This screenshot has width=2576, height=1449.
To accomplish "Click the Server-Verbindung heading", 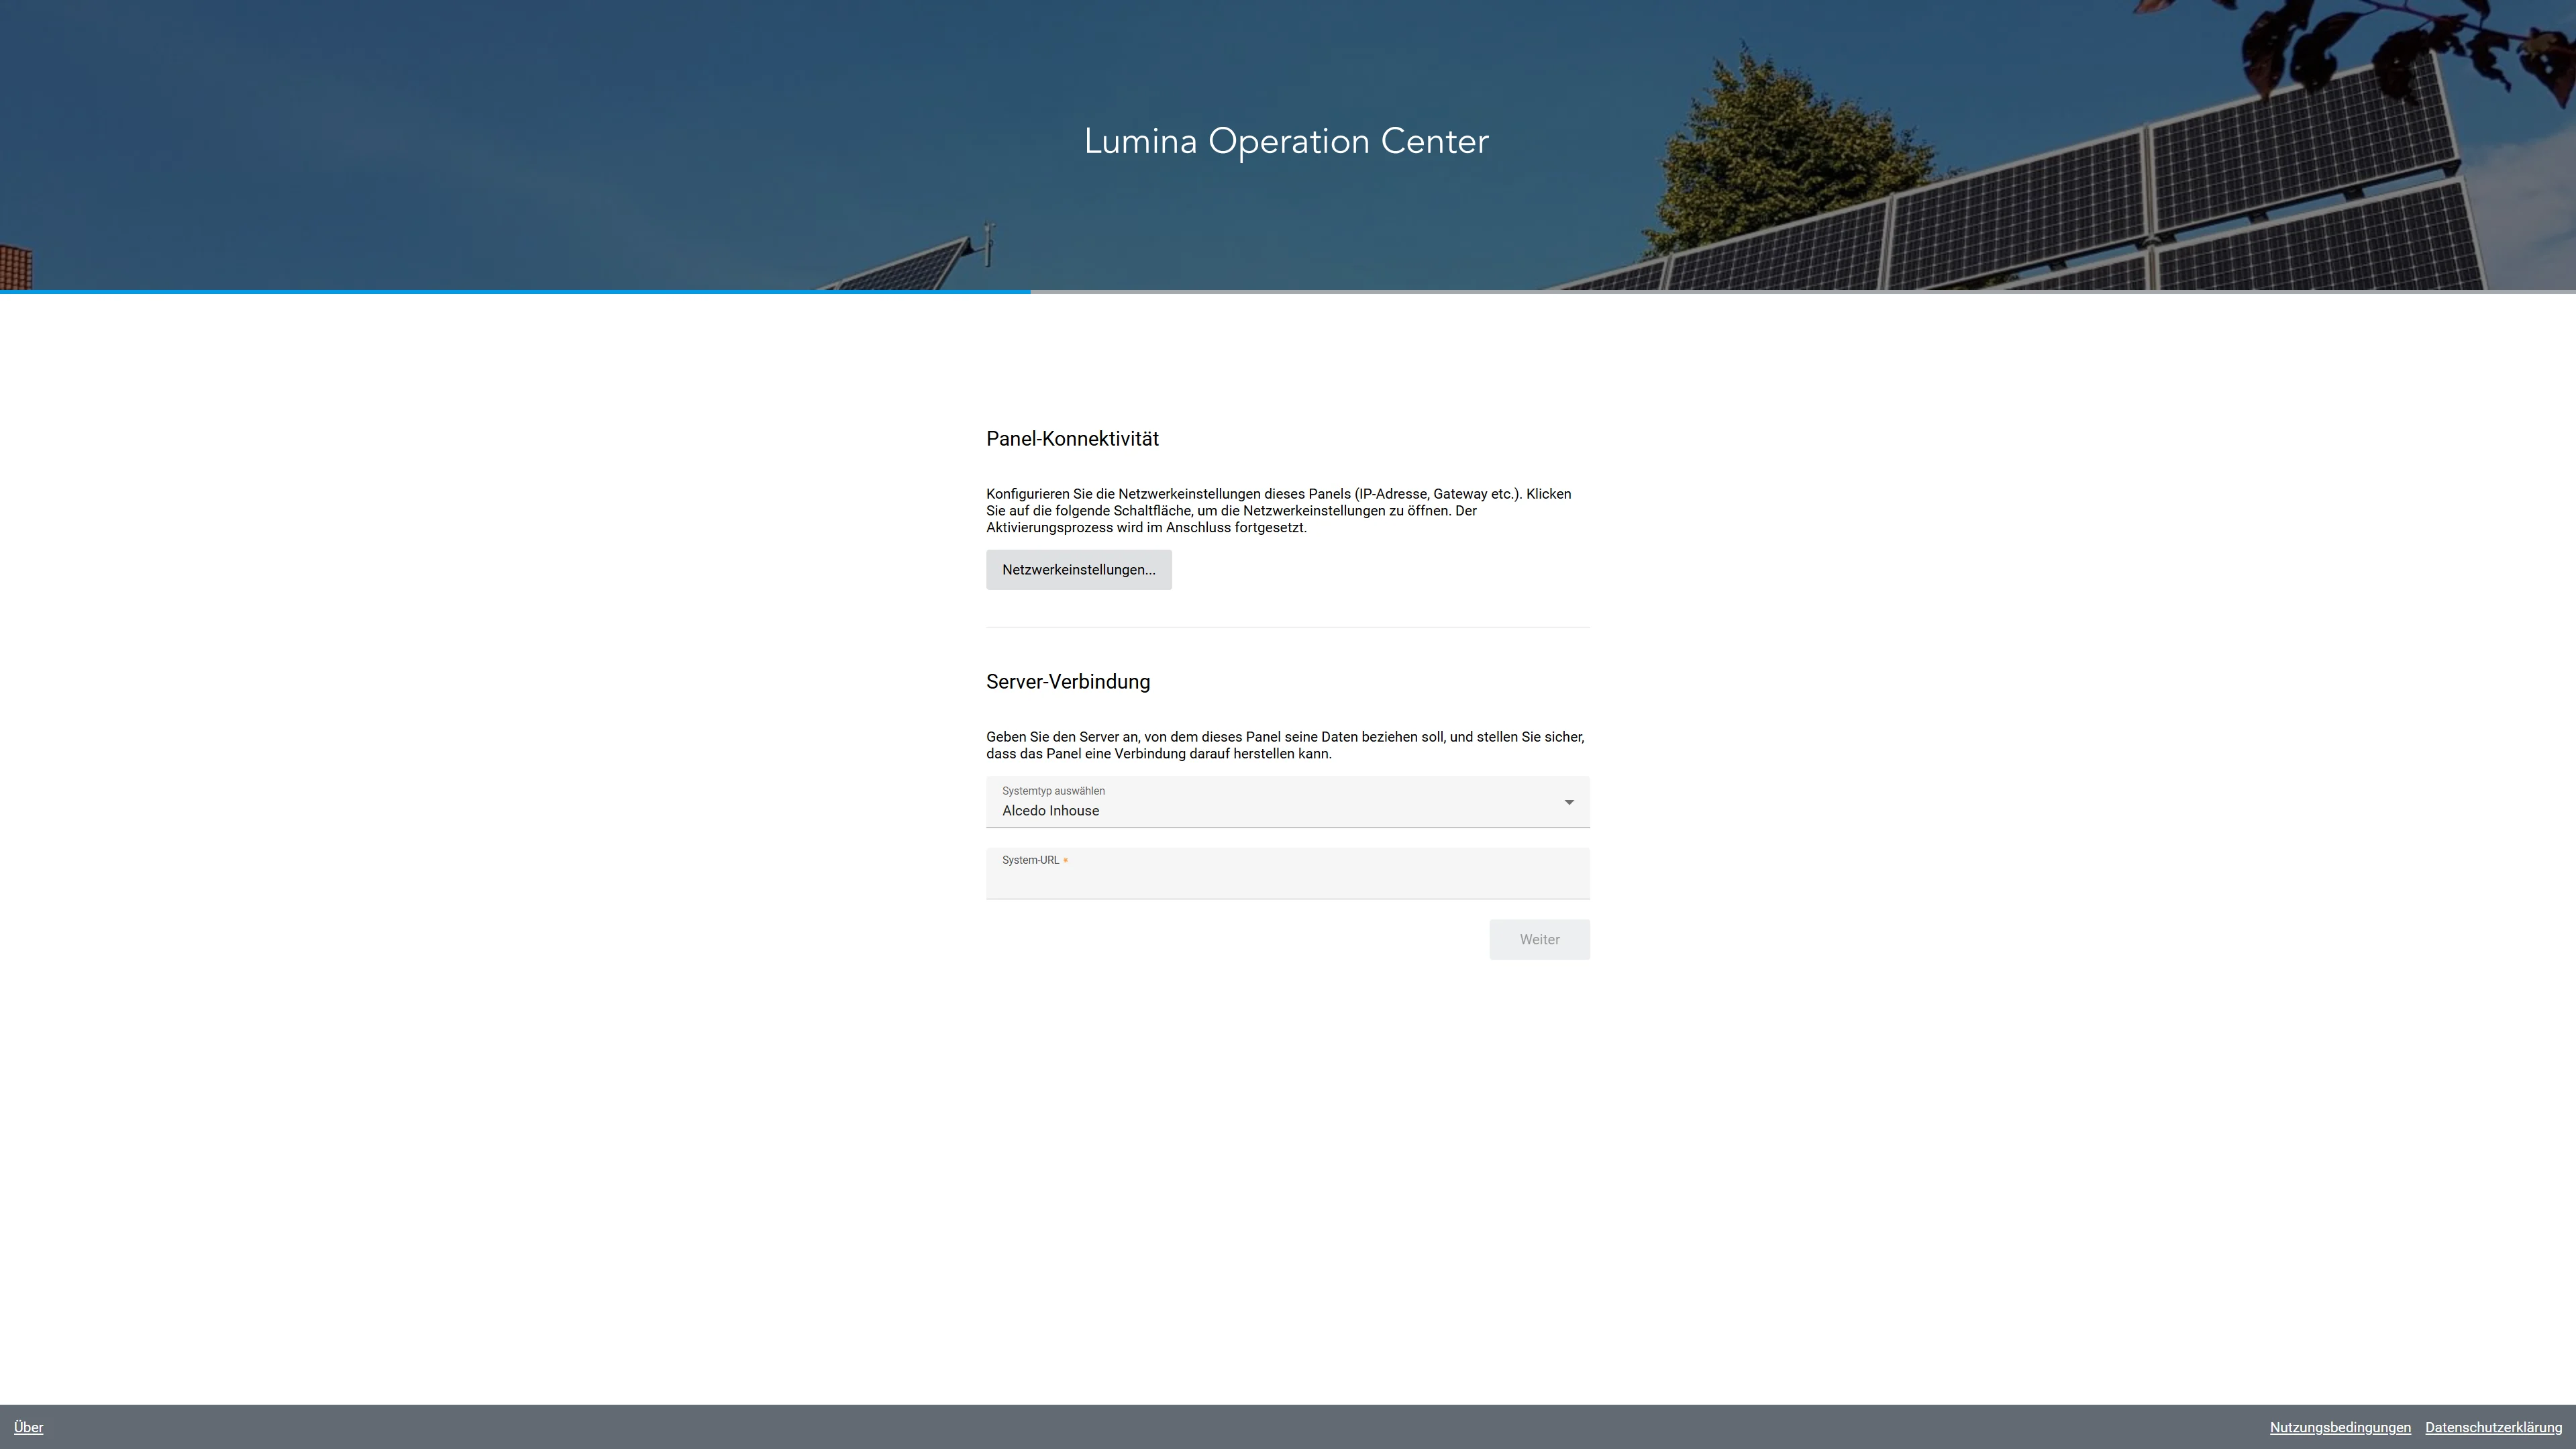I will [x=1068, y=682].
